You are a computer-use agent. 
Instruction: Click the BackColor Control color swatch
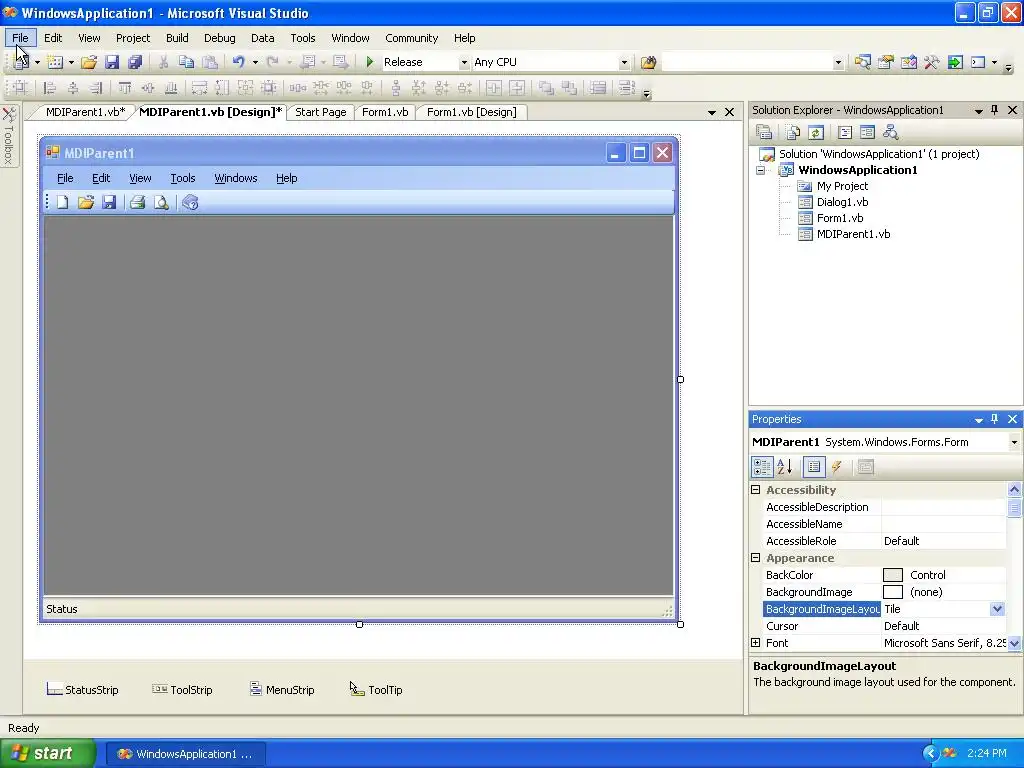click(x=892, y=575)
